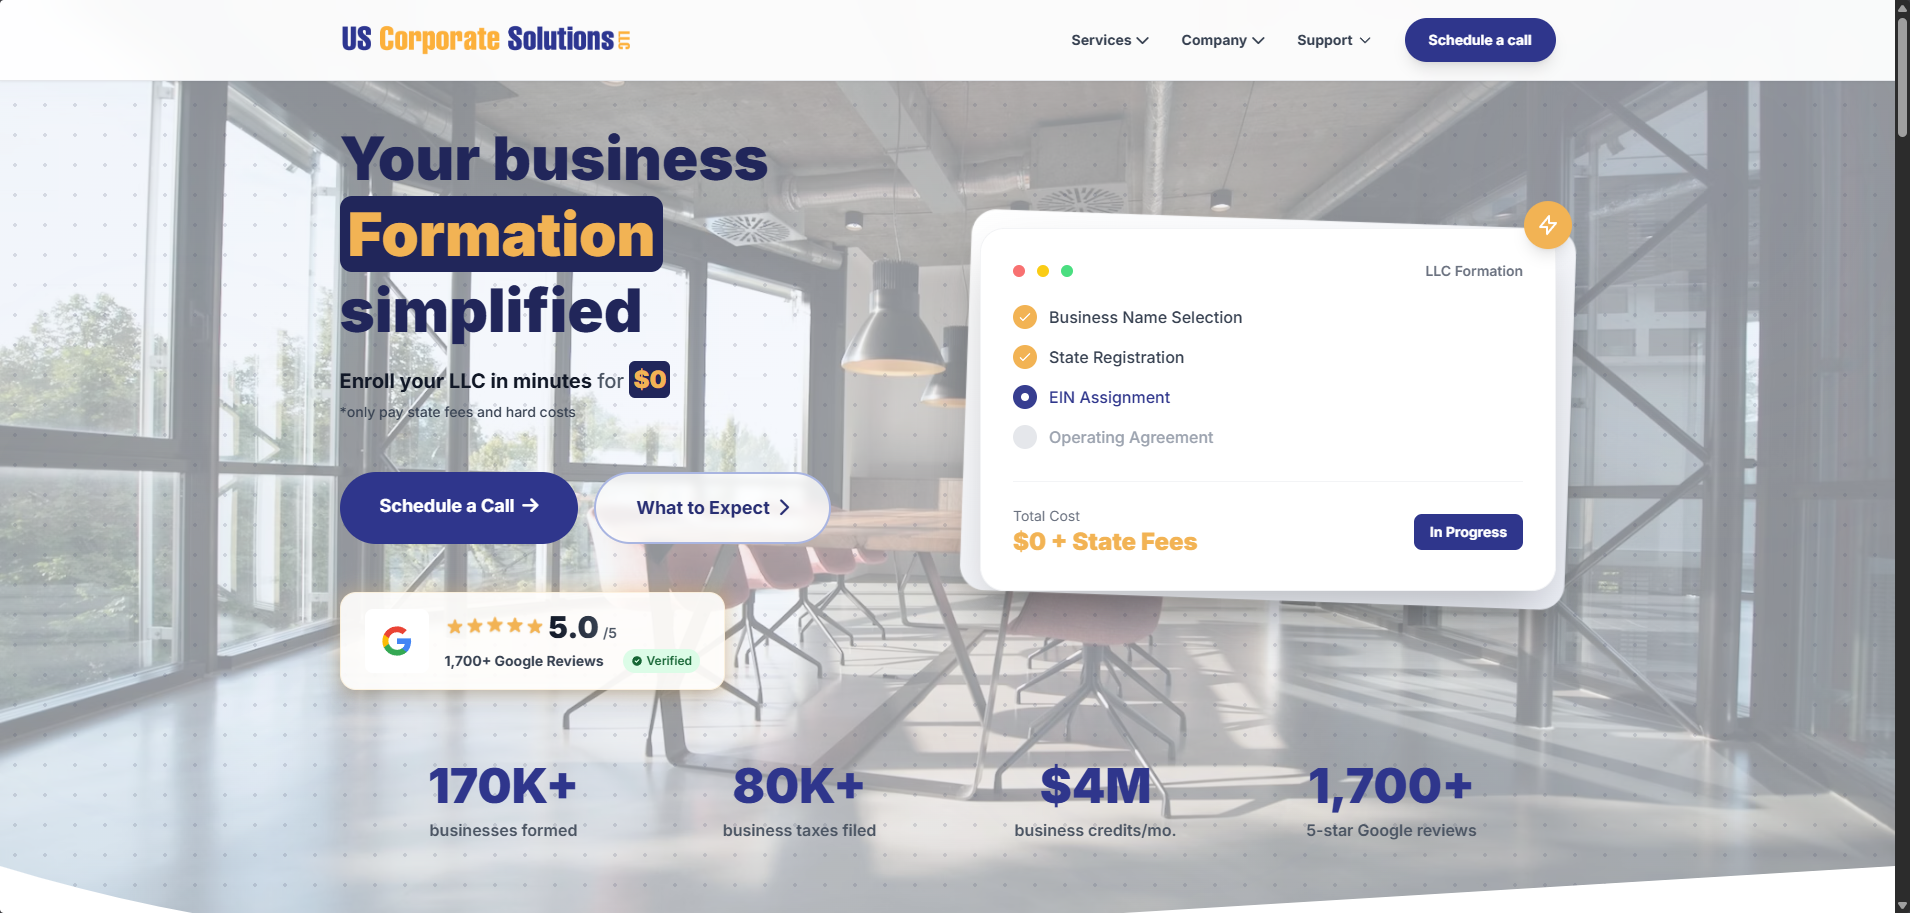Image resolution: width=1910 pixels, height=913 pixels.
Task: Click the Operating Agreement label
Action: 1131,437
